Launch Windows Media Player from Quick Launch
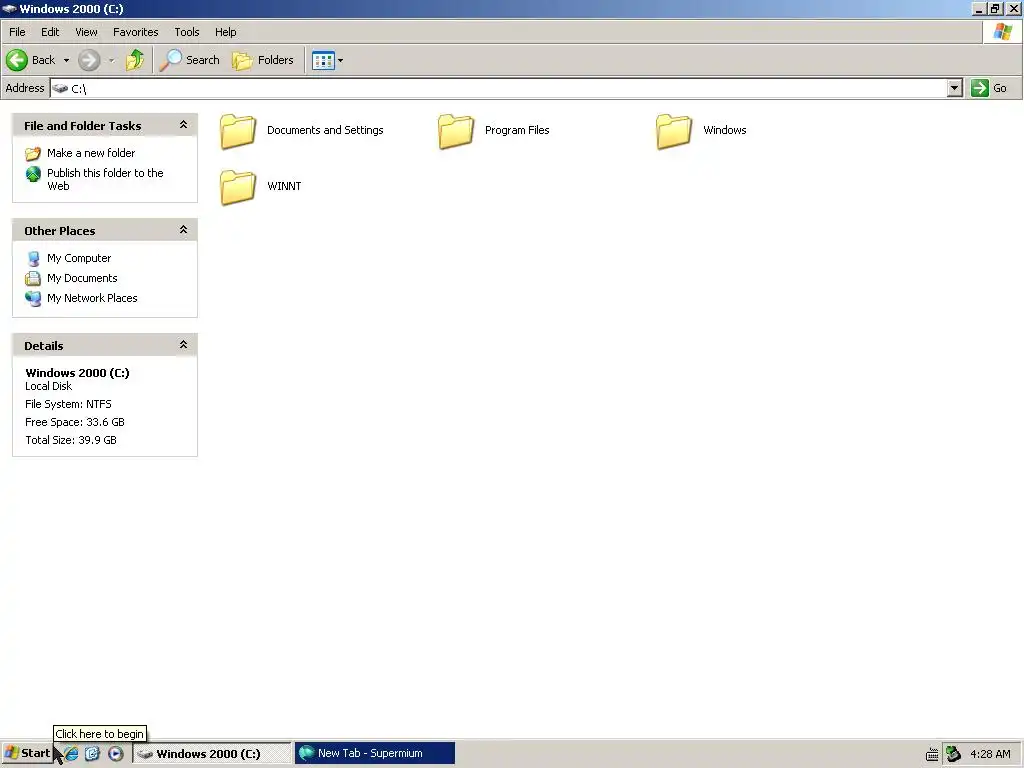This screenshot has width=1024, height=768. pos(115,754)
